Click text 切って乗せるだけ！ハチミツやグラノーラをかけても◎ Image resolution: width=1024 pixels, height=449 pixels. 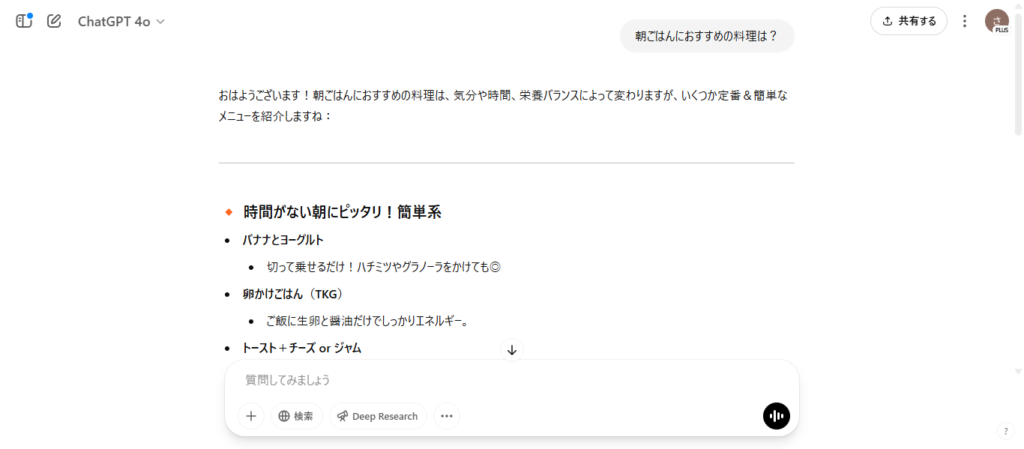pos(383,267)
